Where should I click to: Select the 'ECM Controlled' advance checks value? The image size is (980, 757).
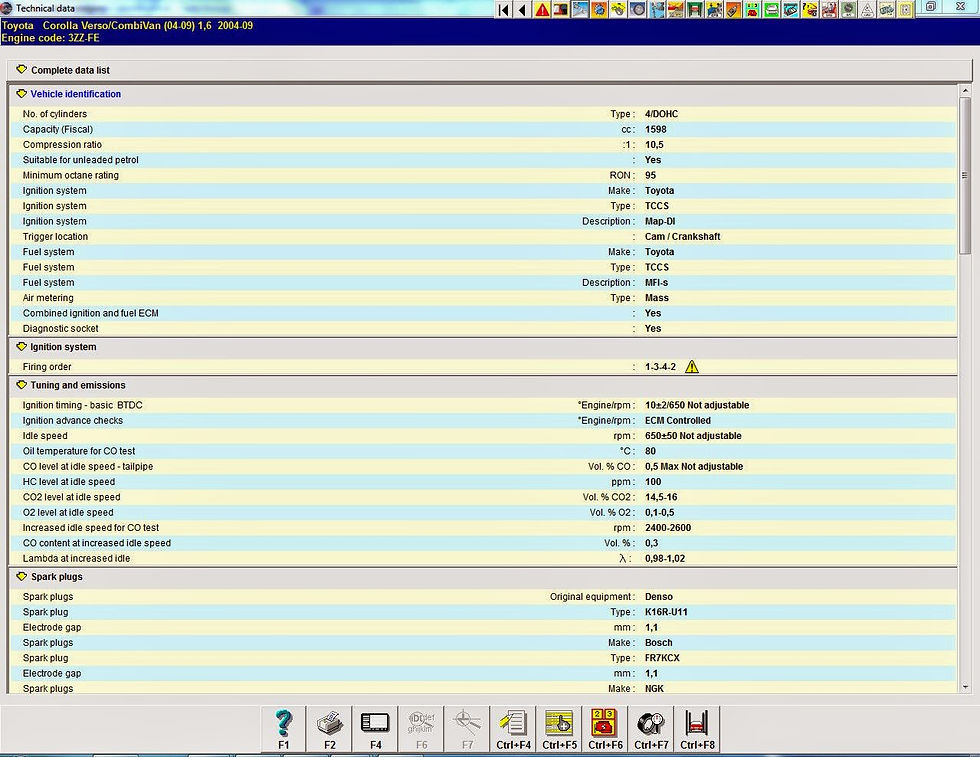click(x=678, y=421)
